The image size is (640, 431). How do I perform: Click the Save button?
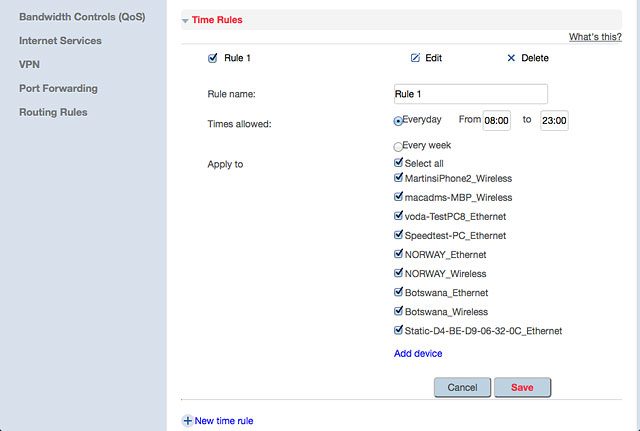522,387
